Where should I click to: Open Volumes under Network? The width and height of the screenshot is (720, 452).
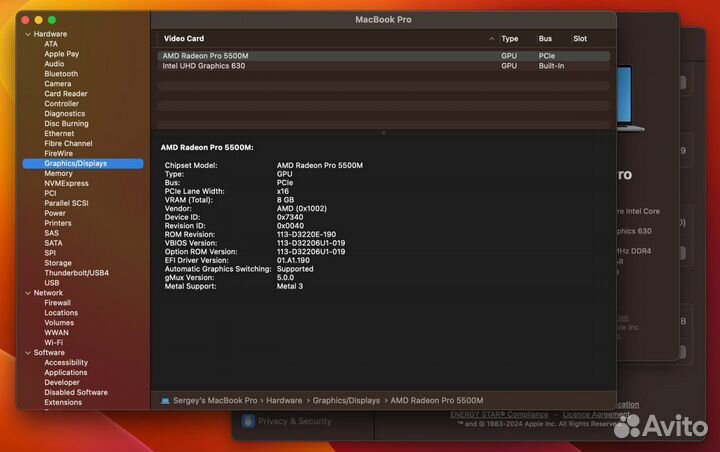(59, 323)
